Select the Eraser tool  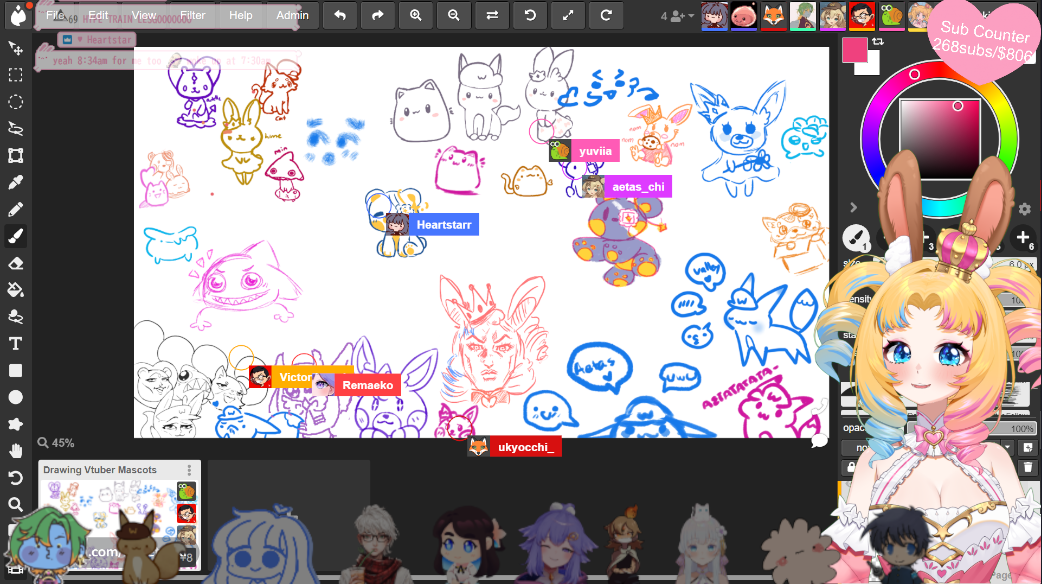click(x=15, y=263)
